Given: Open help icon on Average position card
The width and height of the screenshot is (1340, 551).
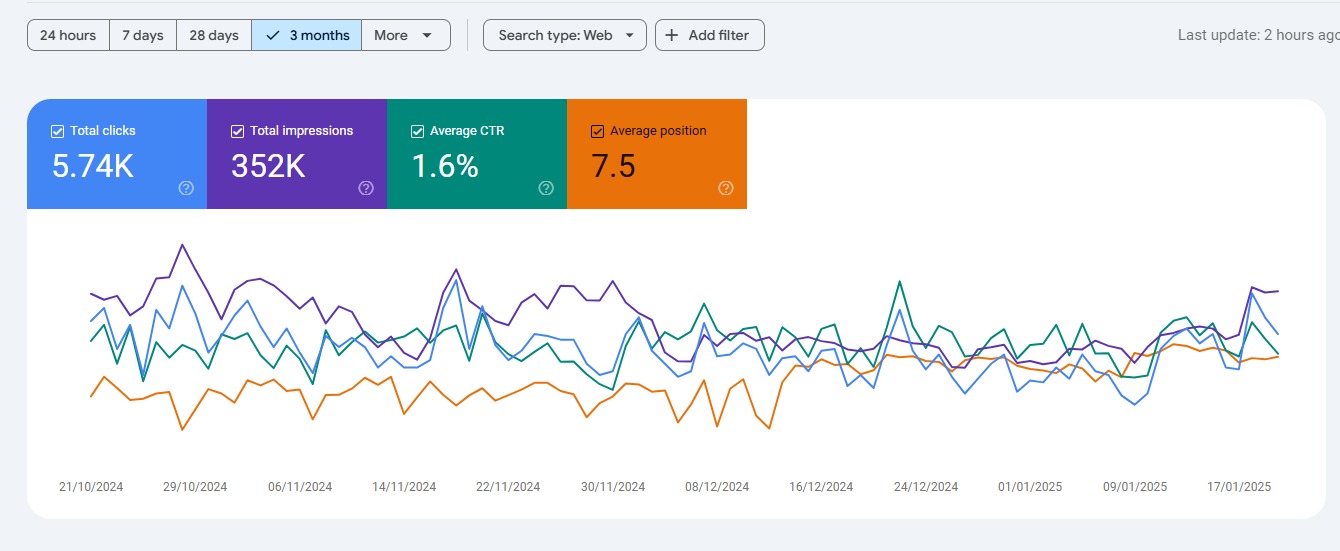Looking at the screenshot, I should [726, 188].
